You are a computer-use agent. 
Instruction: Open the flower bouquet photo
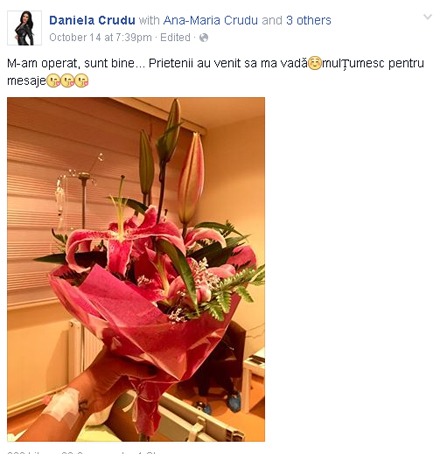click(136, 269)
